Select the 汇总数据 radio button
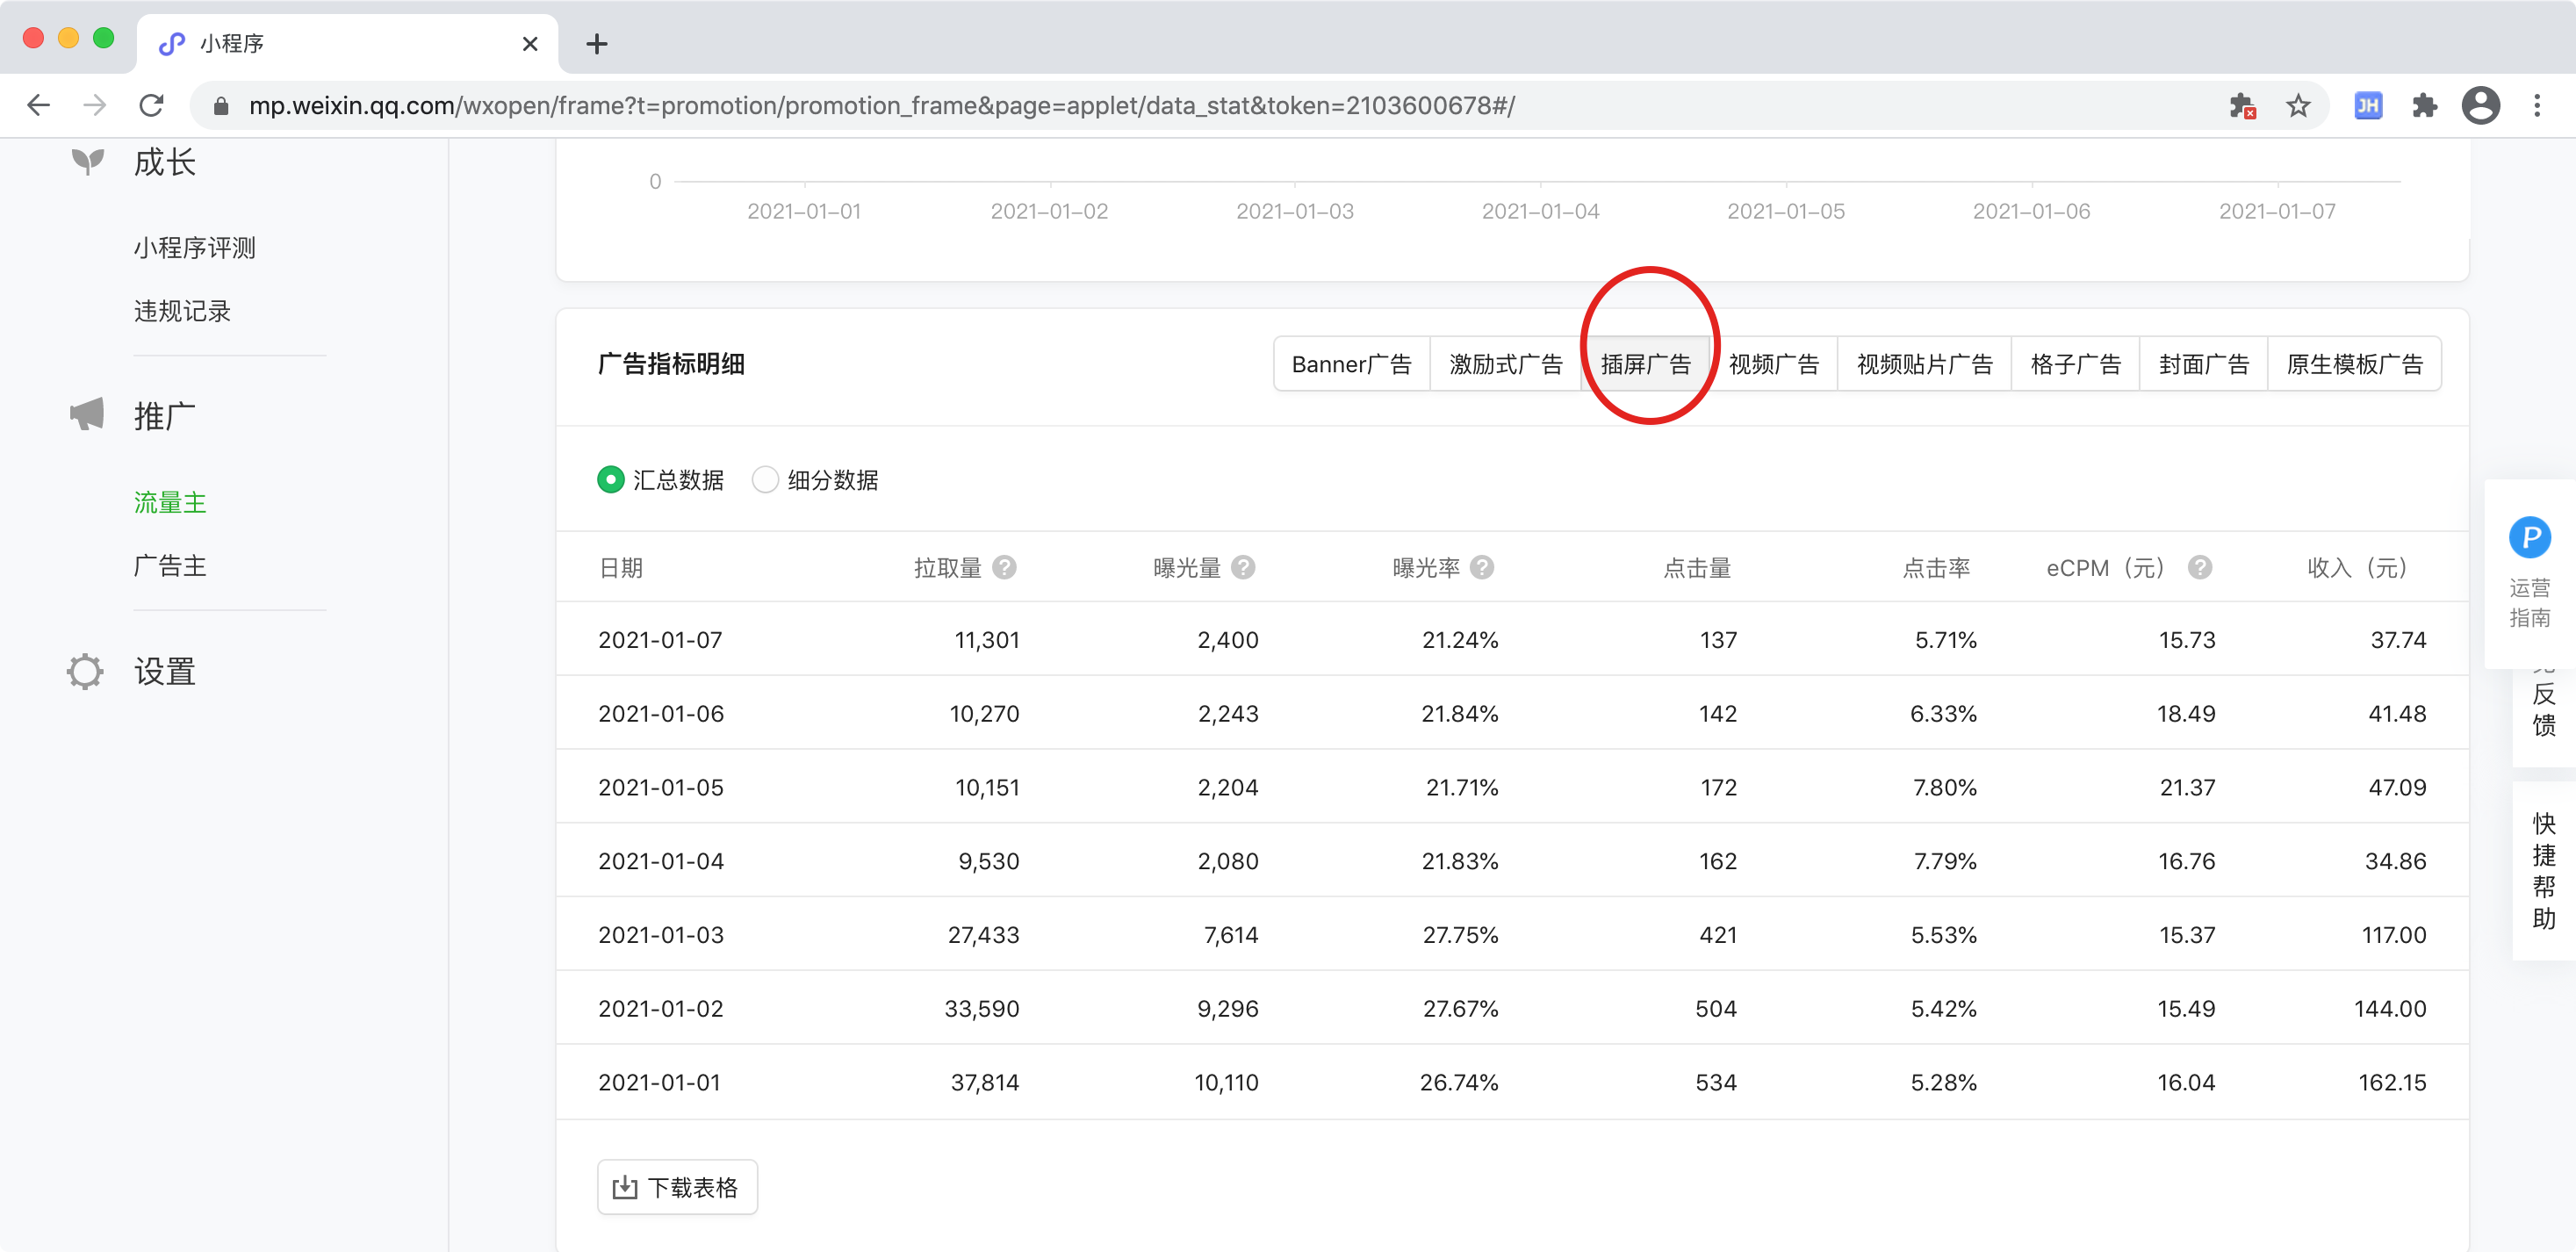2576x1252 pixels. tap(610, 480)
